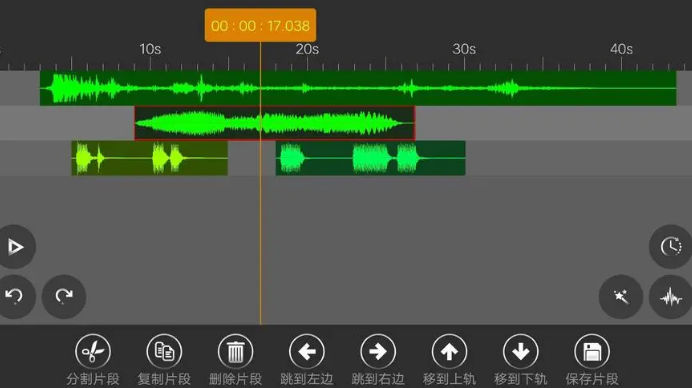Select the long top track audio clip

click(358, 88)
